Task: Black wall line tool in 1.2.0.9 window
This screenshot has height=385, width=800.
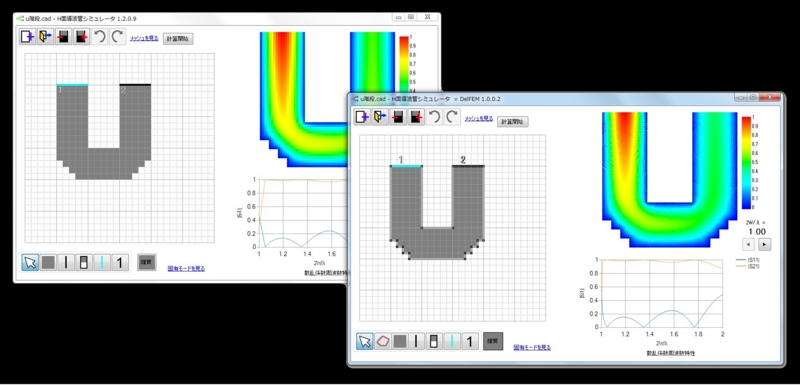Action: pyautogui.click(x=66, y=263)
